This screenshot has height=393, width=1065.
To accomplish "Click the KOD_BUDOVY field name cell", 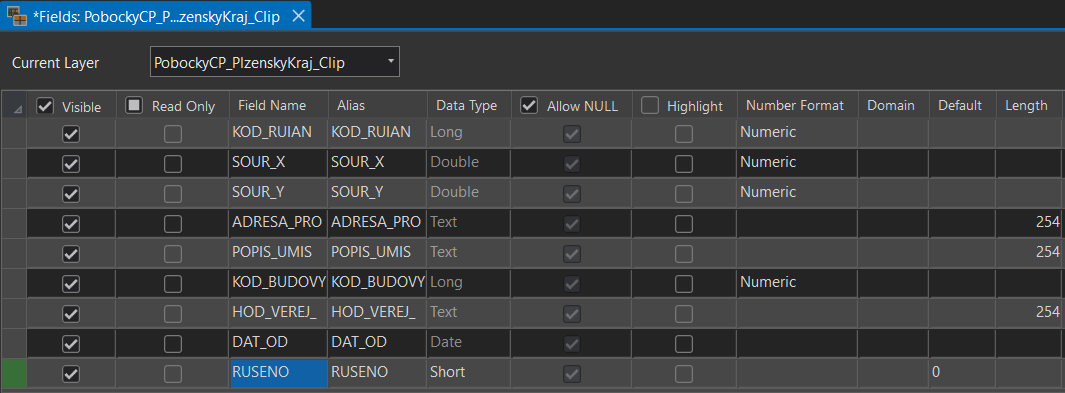I will (x=278, y=282).
